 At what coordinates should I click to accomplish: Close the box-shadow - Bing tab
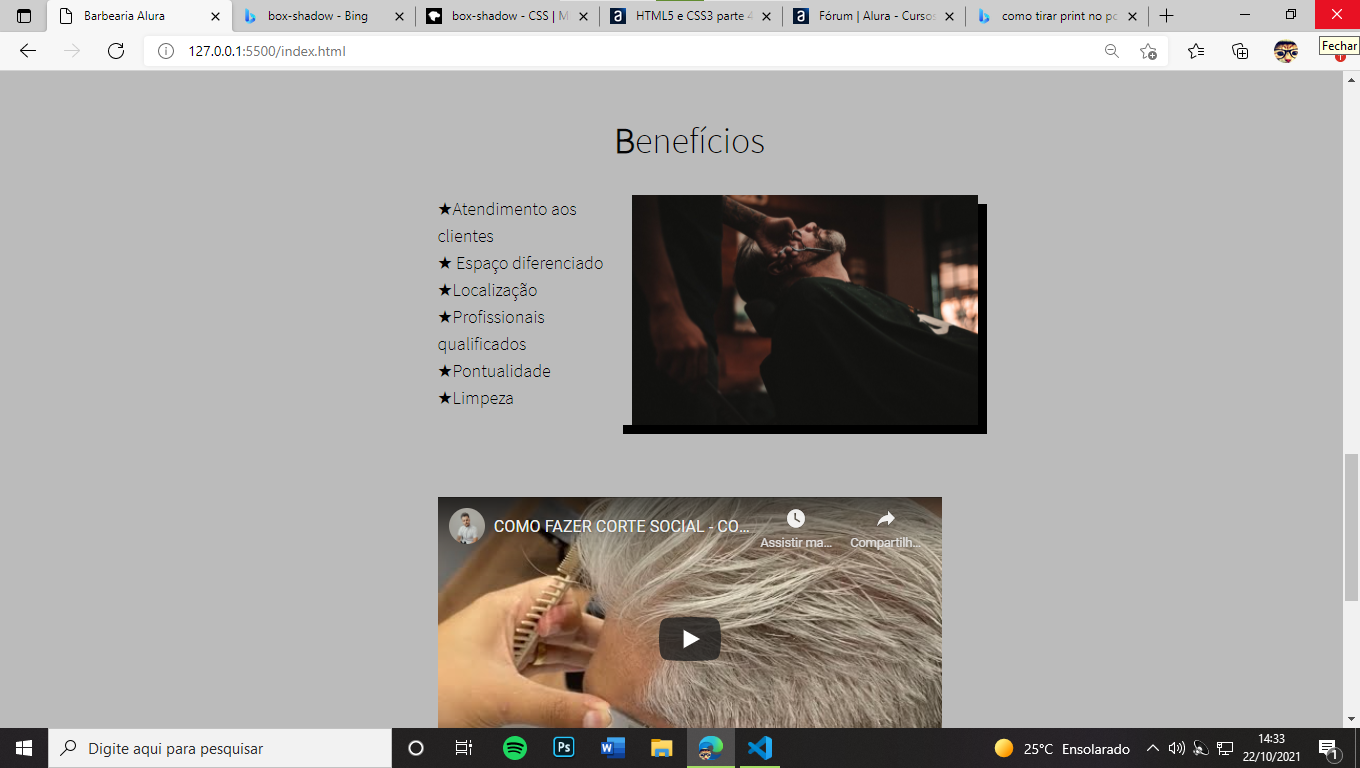pos(399,16)
